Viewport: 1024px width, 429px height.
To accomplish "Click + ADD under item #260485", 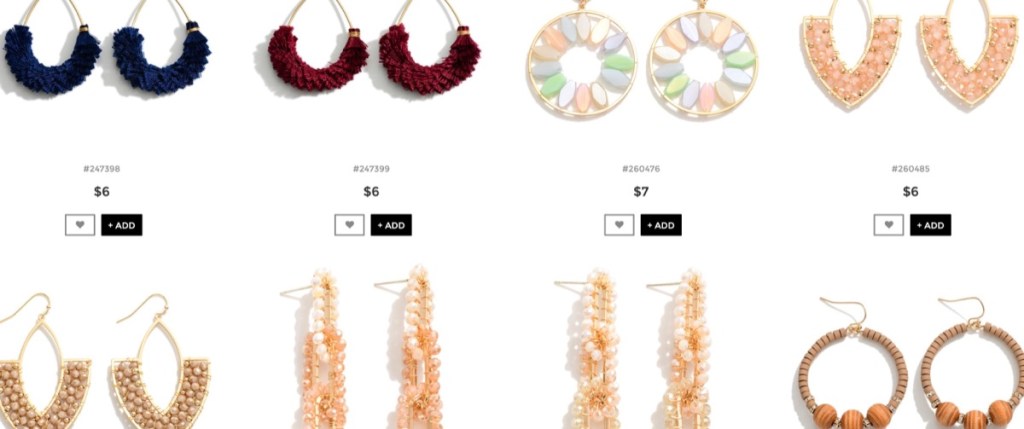I will click(x=931, y=225).
